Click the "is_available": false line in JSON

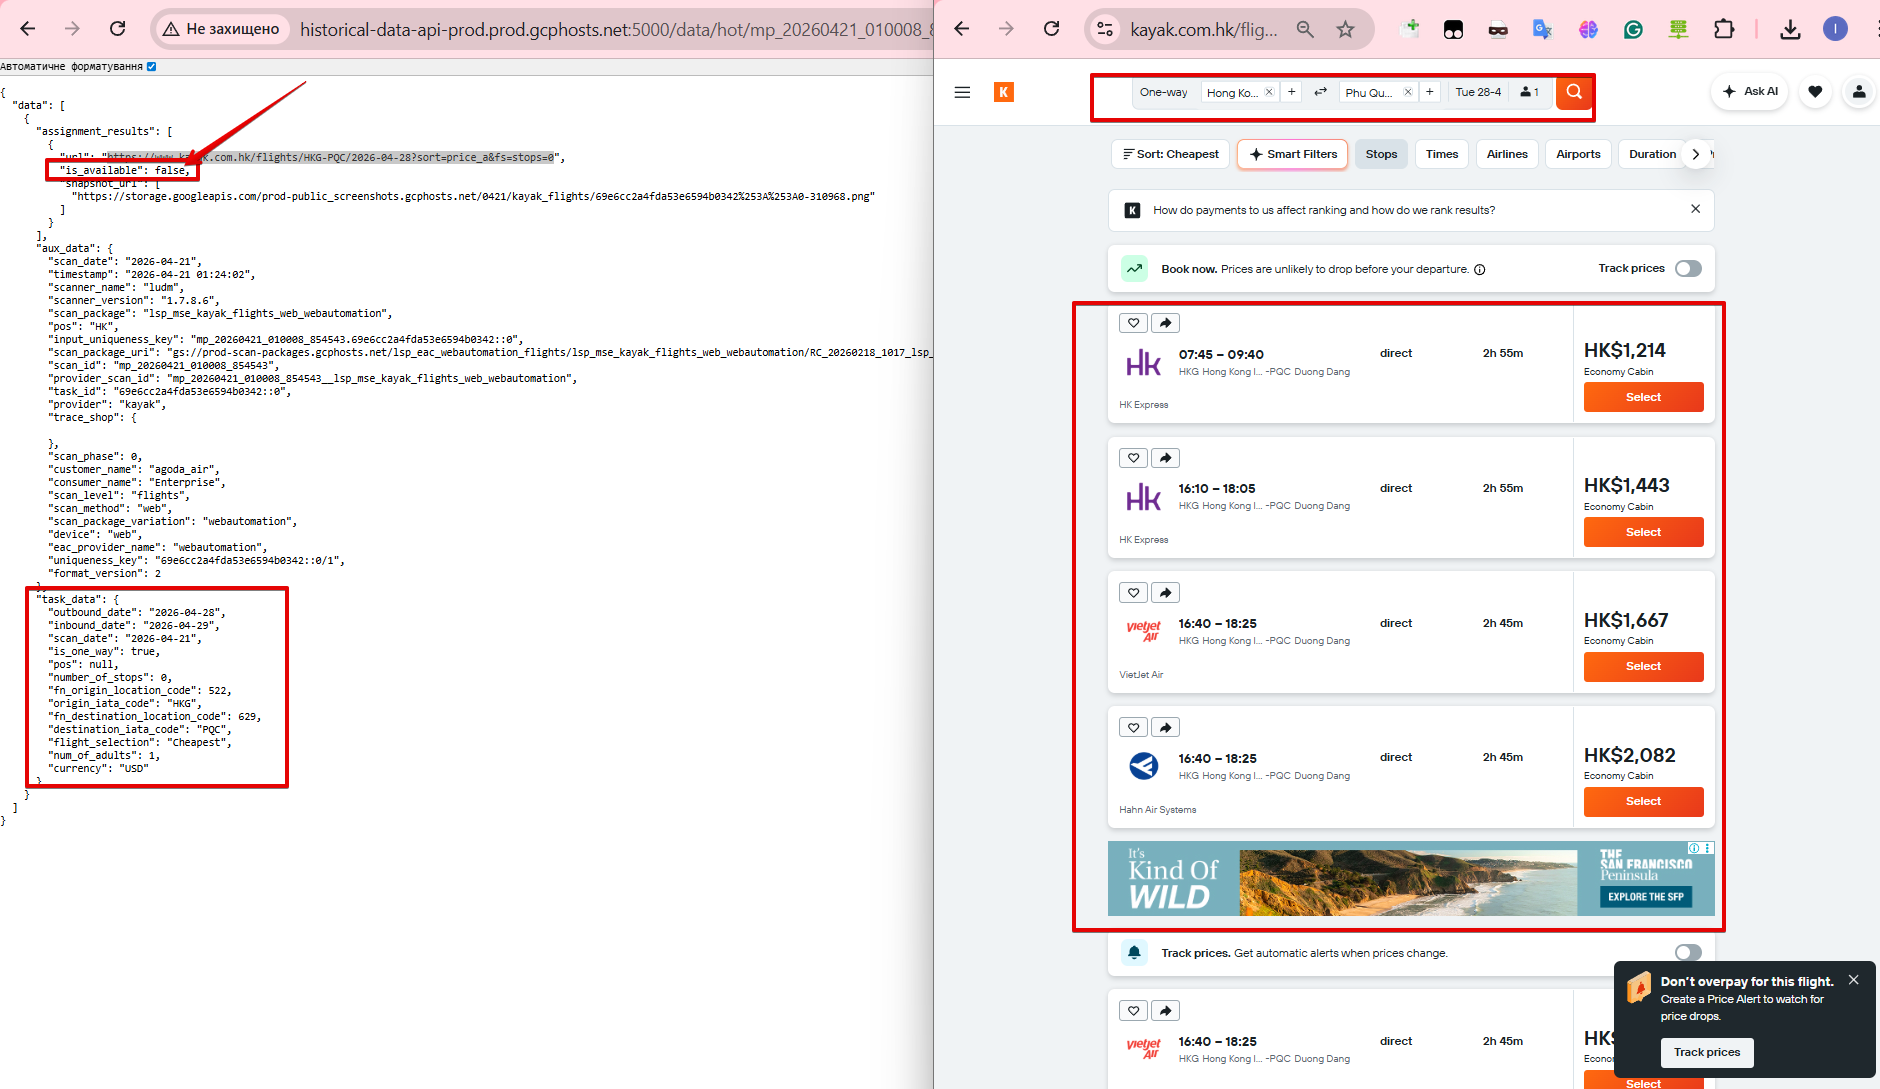[x=123, y=170]
